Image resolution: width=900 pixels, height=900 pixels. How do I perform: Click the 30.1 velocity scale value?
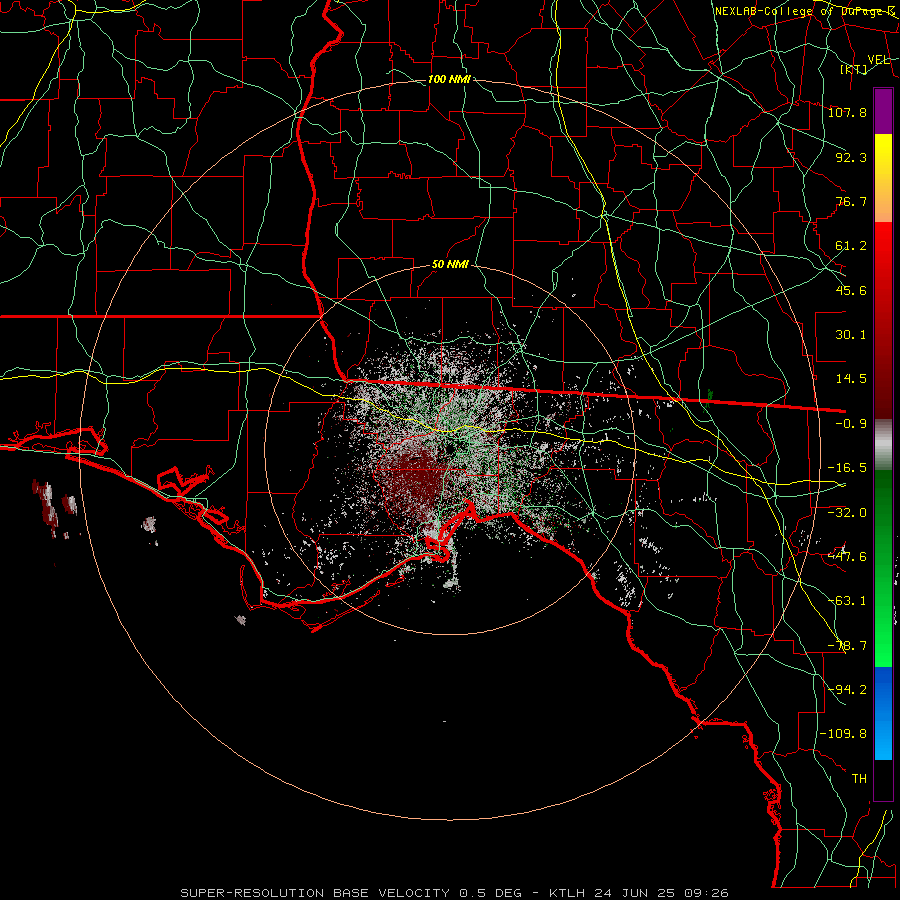pos(851,335)
